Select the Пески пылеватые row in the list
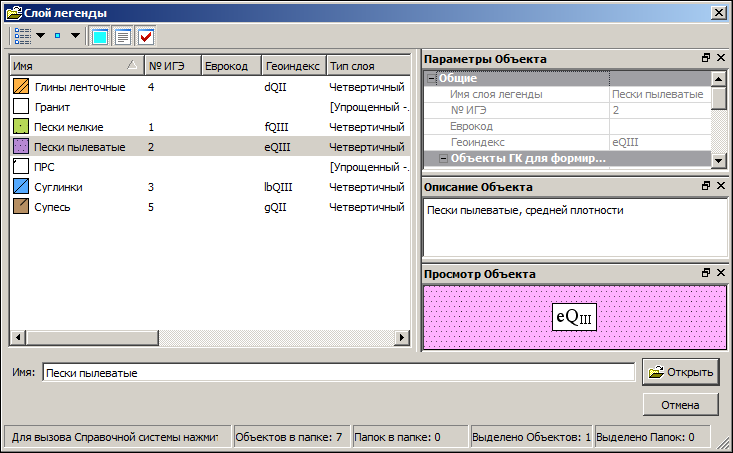This screenshot has width=733, height=453. click(210, 147)
